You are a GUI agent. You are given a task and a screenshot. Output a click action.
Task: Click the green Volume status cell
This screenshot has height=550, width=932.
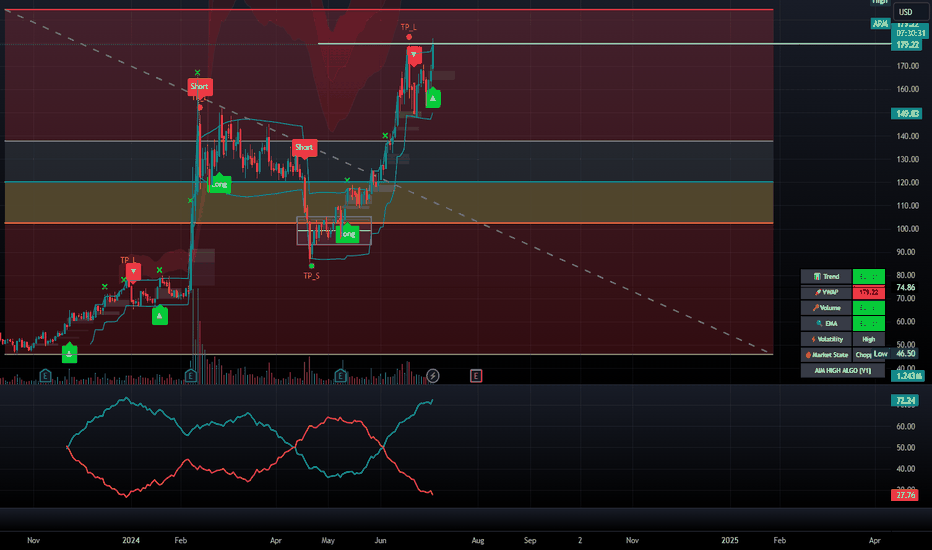(868, 308)
